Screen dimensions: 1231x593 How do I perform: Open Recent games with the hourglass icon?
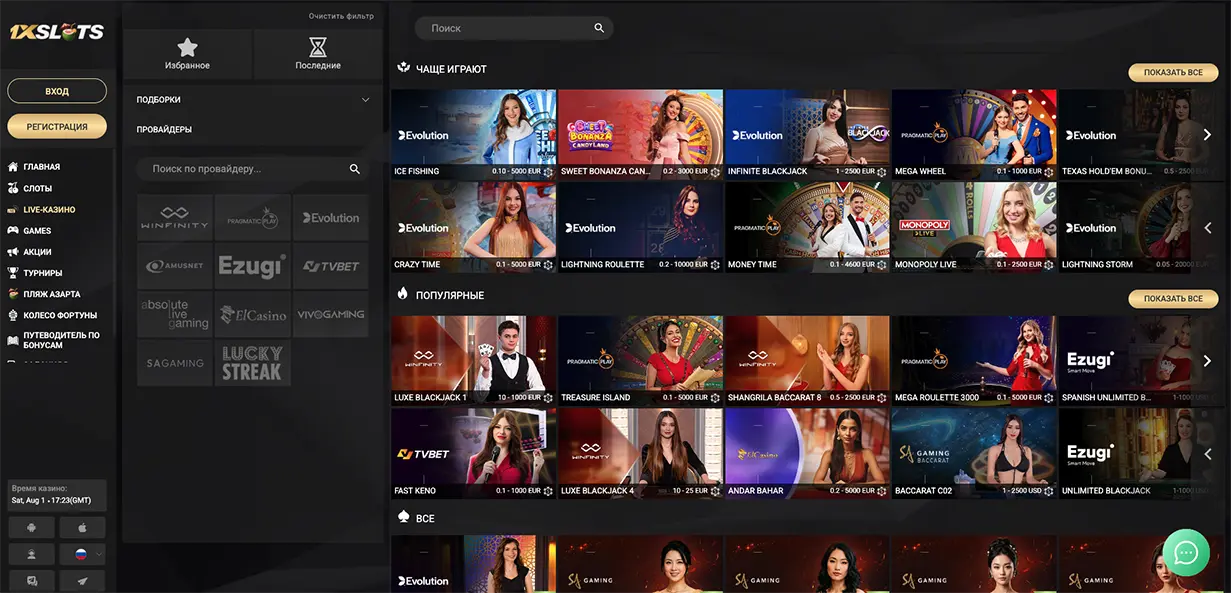318,54
